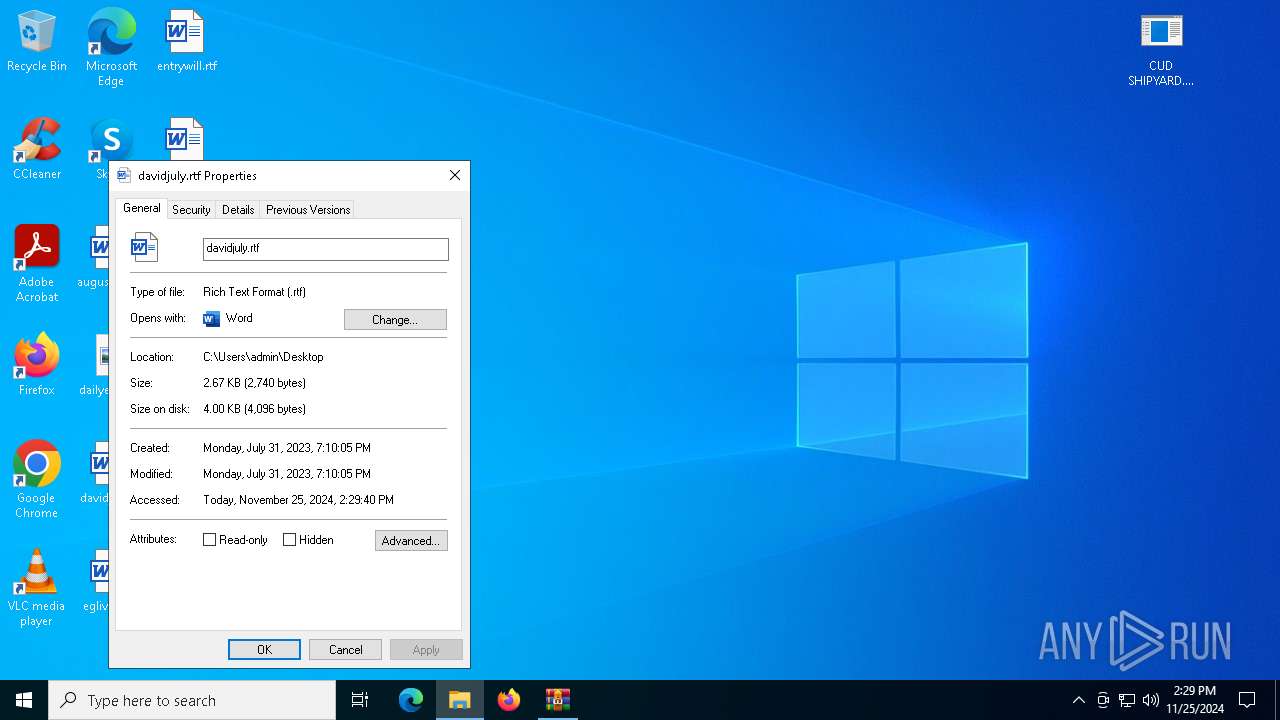
Task: Launch the Adobe Acrobat desktop shortcut
Action: (37, 264)
